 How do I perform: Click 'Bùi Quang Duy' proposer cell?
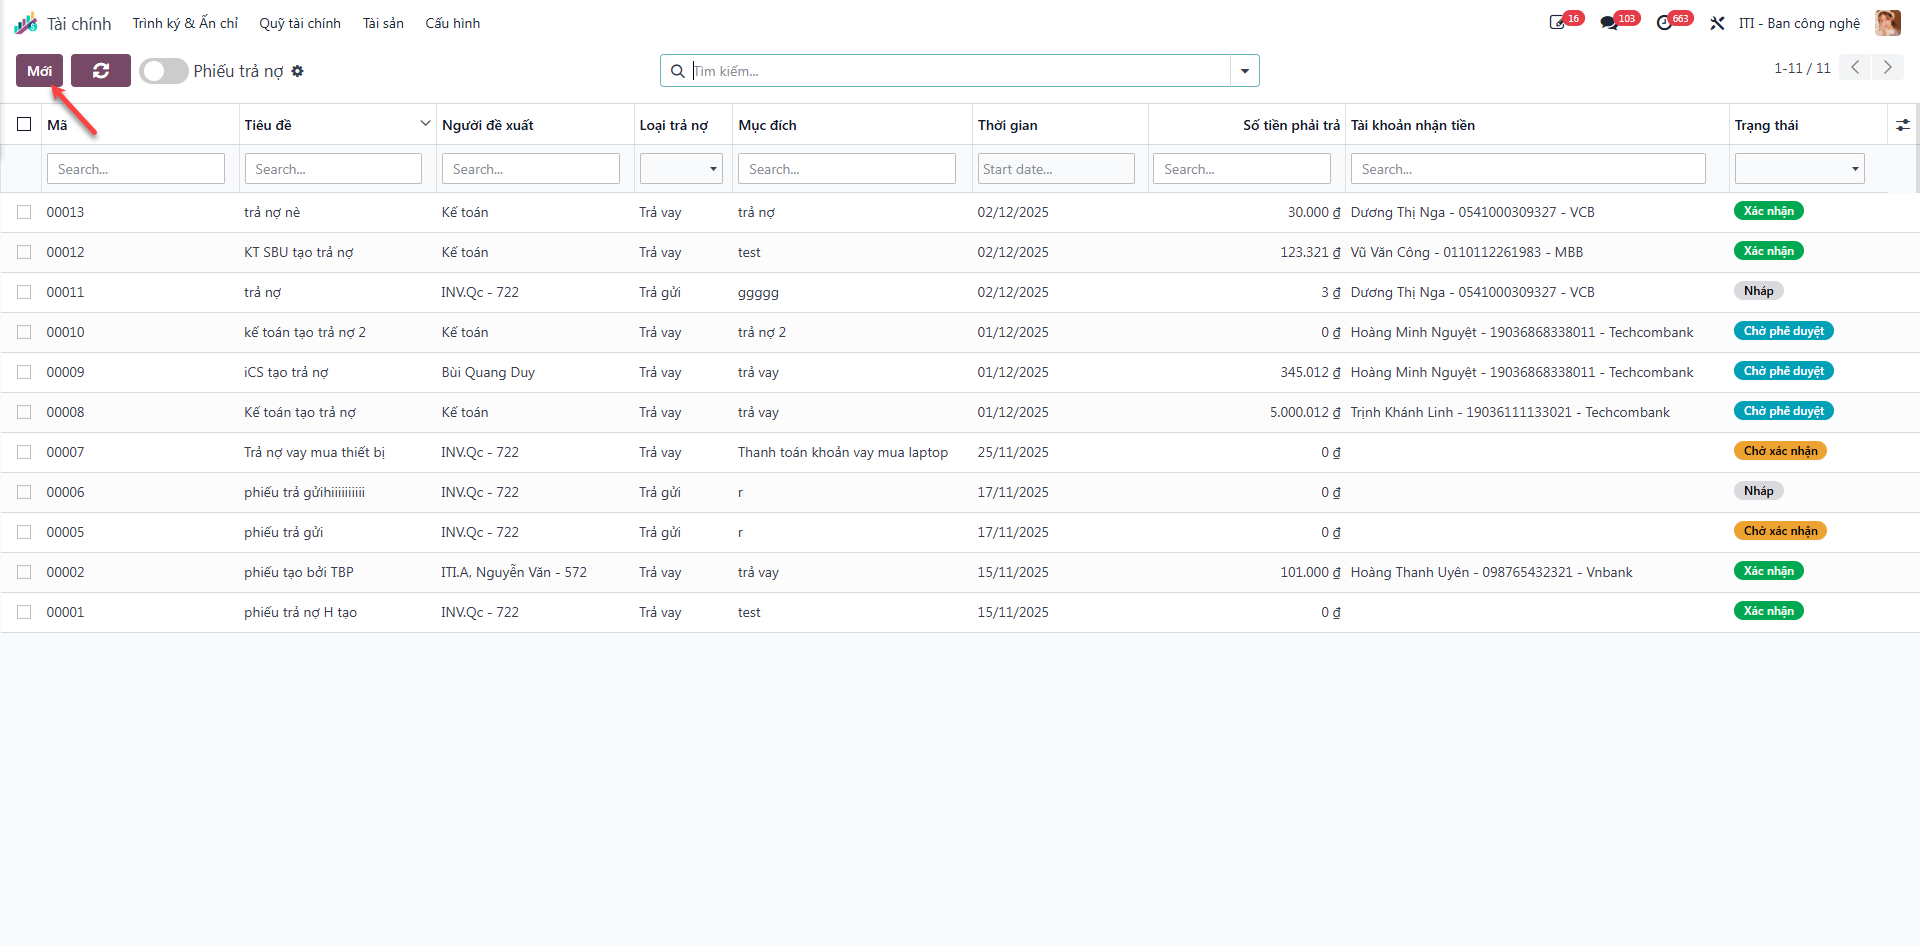click(x=488, y=372)
